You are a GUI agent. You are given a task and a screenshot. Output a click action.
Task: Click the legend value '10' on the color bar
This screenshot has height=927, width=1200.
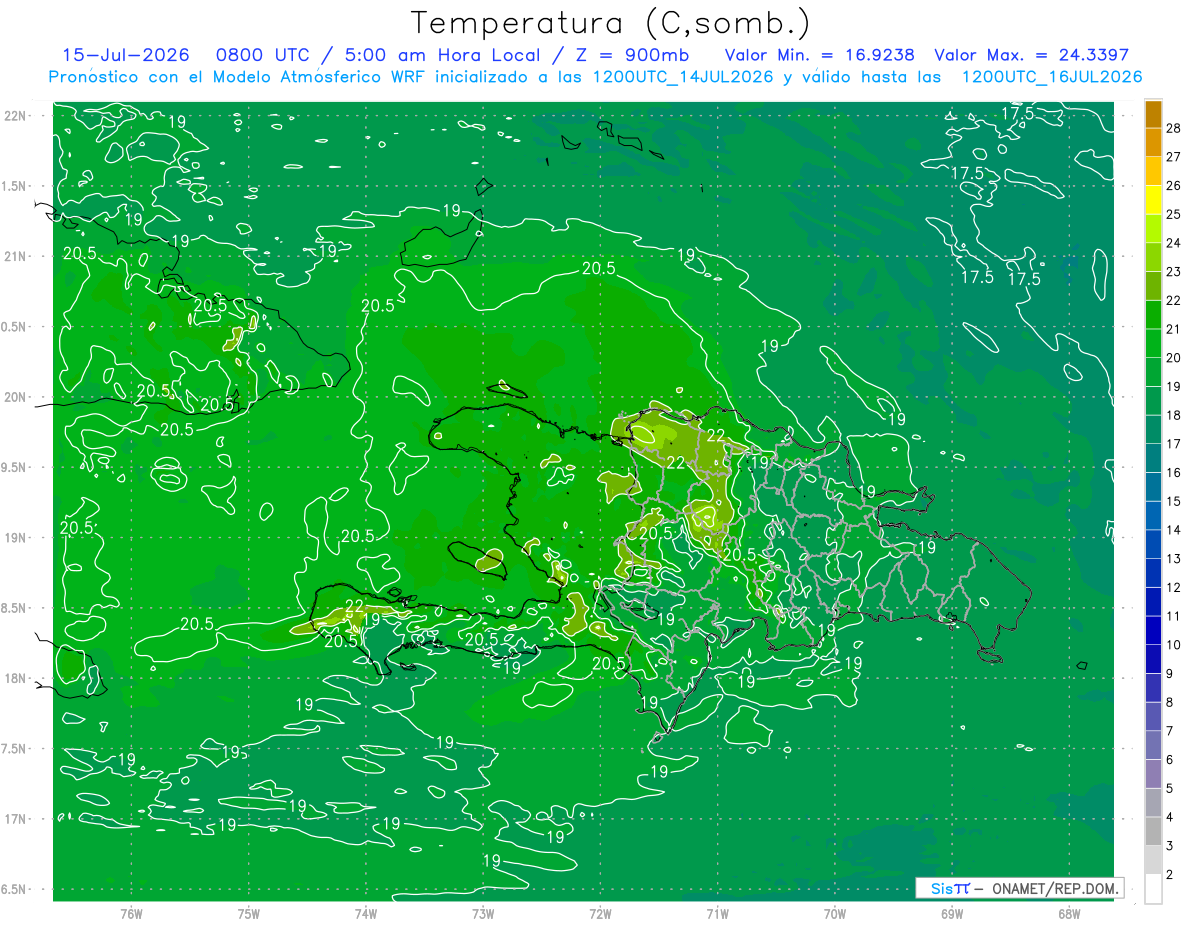tap(1175, 645)
